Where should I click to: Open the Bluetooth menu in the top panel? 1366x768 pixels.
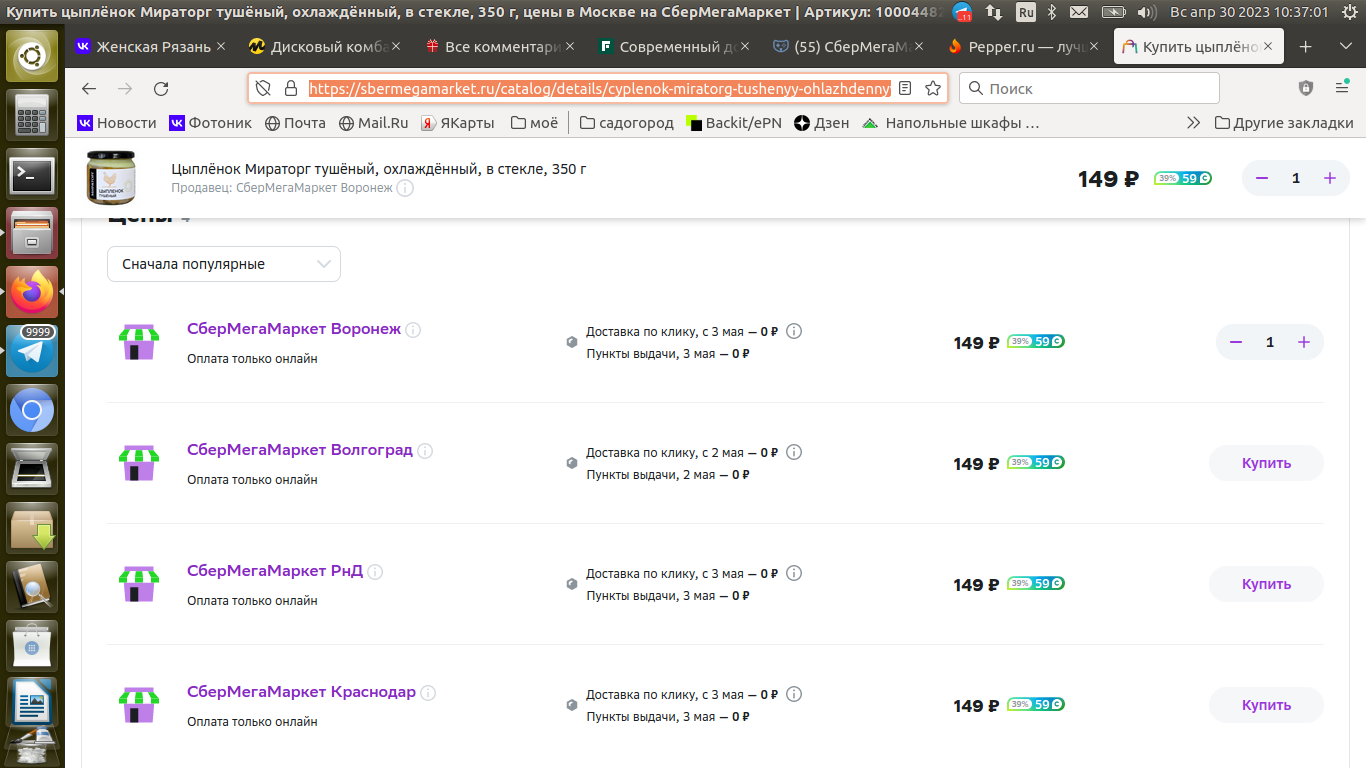1052,12
